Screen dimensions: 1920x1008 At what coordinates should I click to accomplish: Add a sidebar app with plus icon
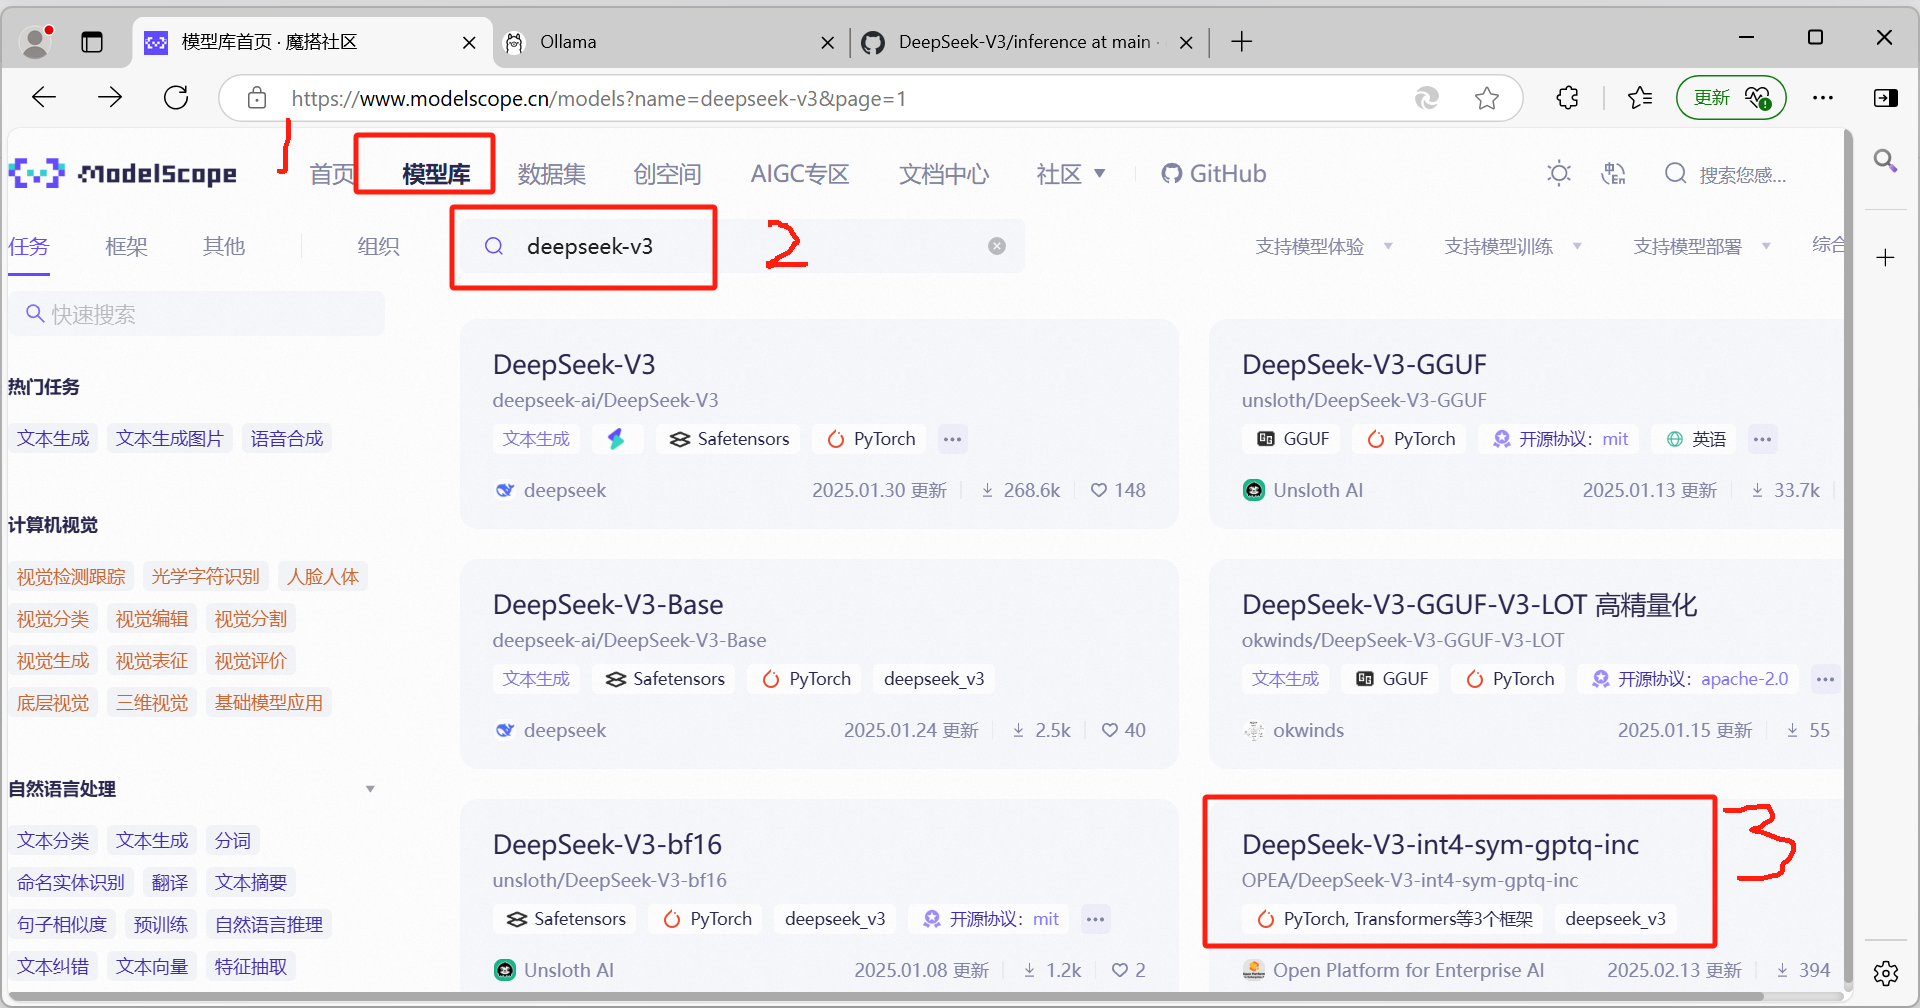coord(1885,257)
